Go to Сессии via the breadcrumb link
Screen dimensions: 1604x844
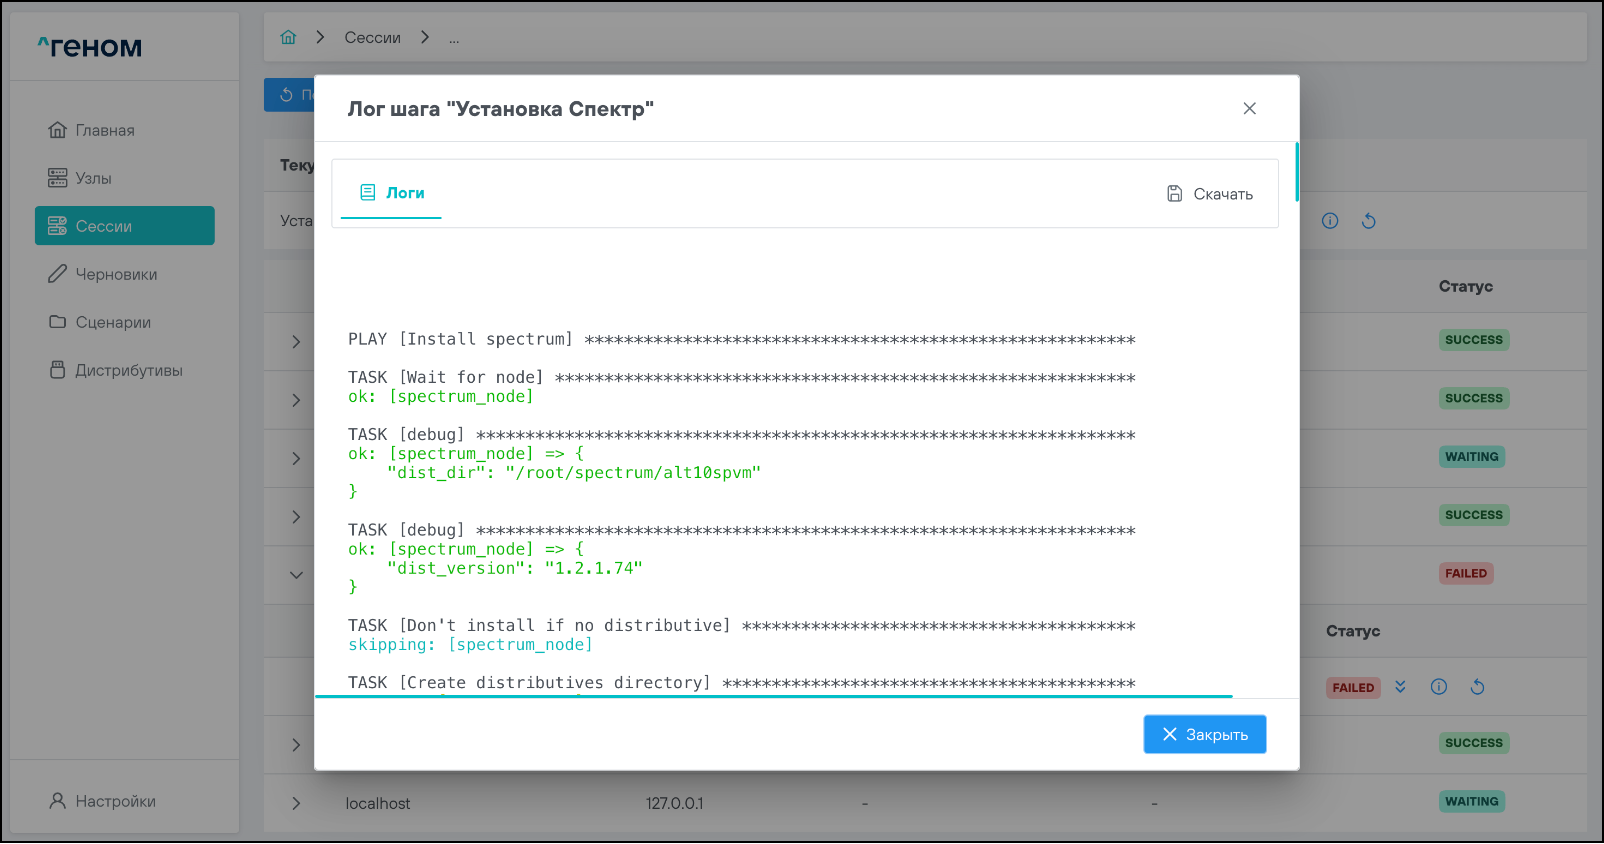coord(372,37)
